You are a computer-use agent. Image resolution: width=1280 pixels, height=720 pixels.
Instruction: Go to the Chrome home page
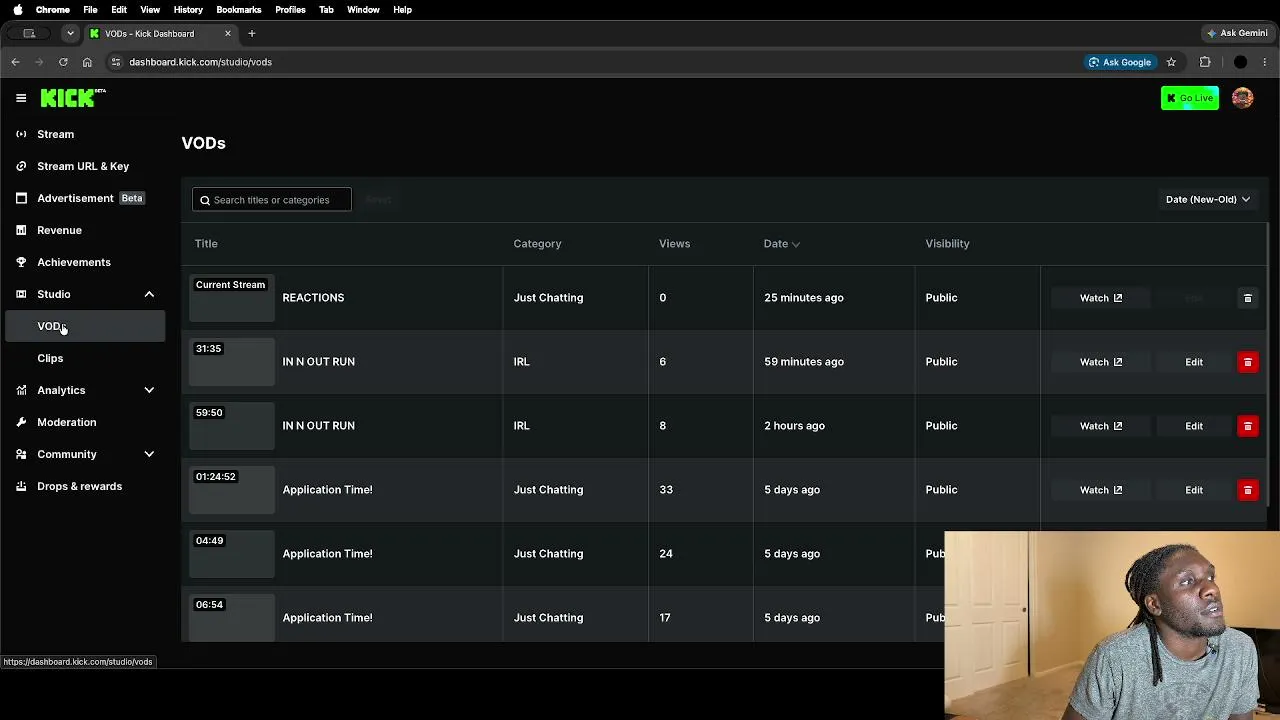[x=87, y=62]
